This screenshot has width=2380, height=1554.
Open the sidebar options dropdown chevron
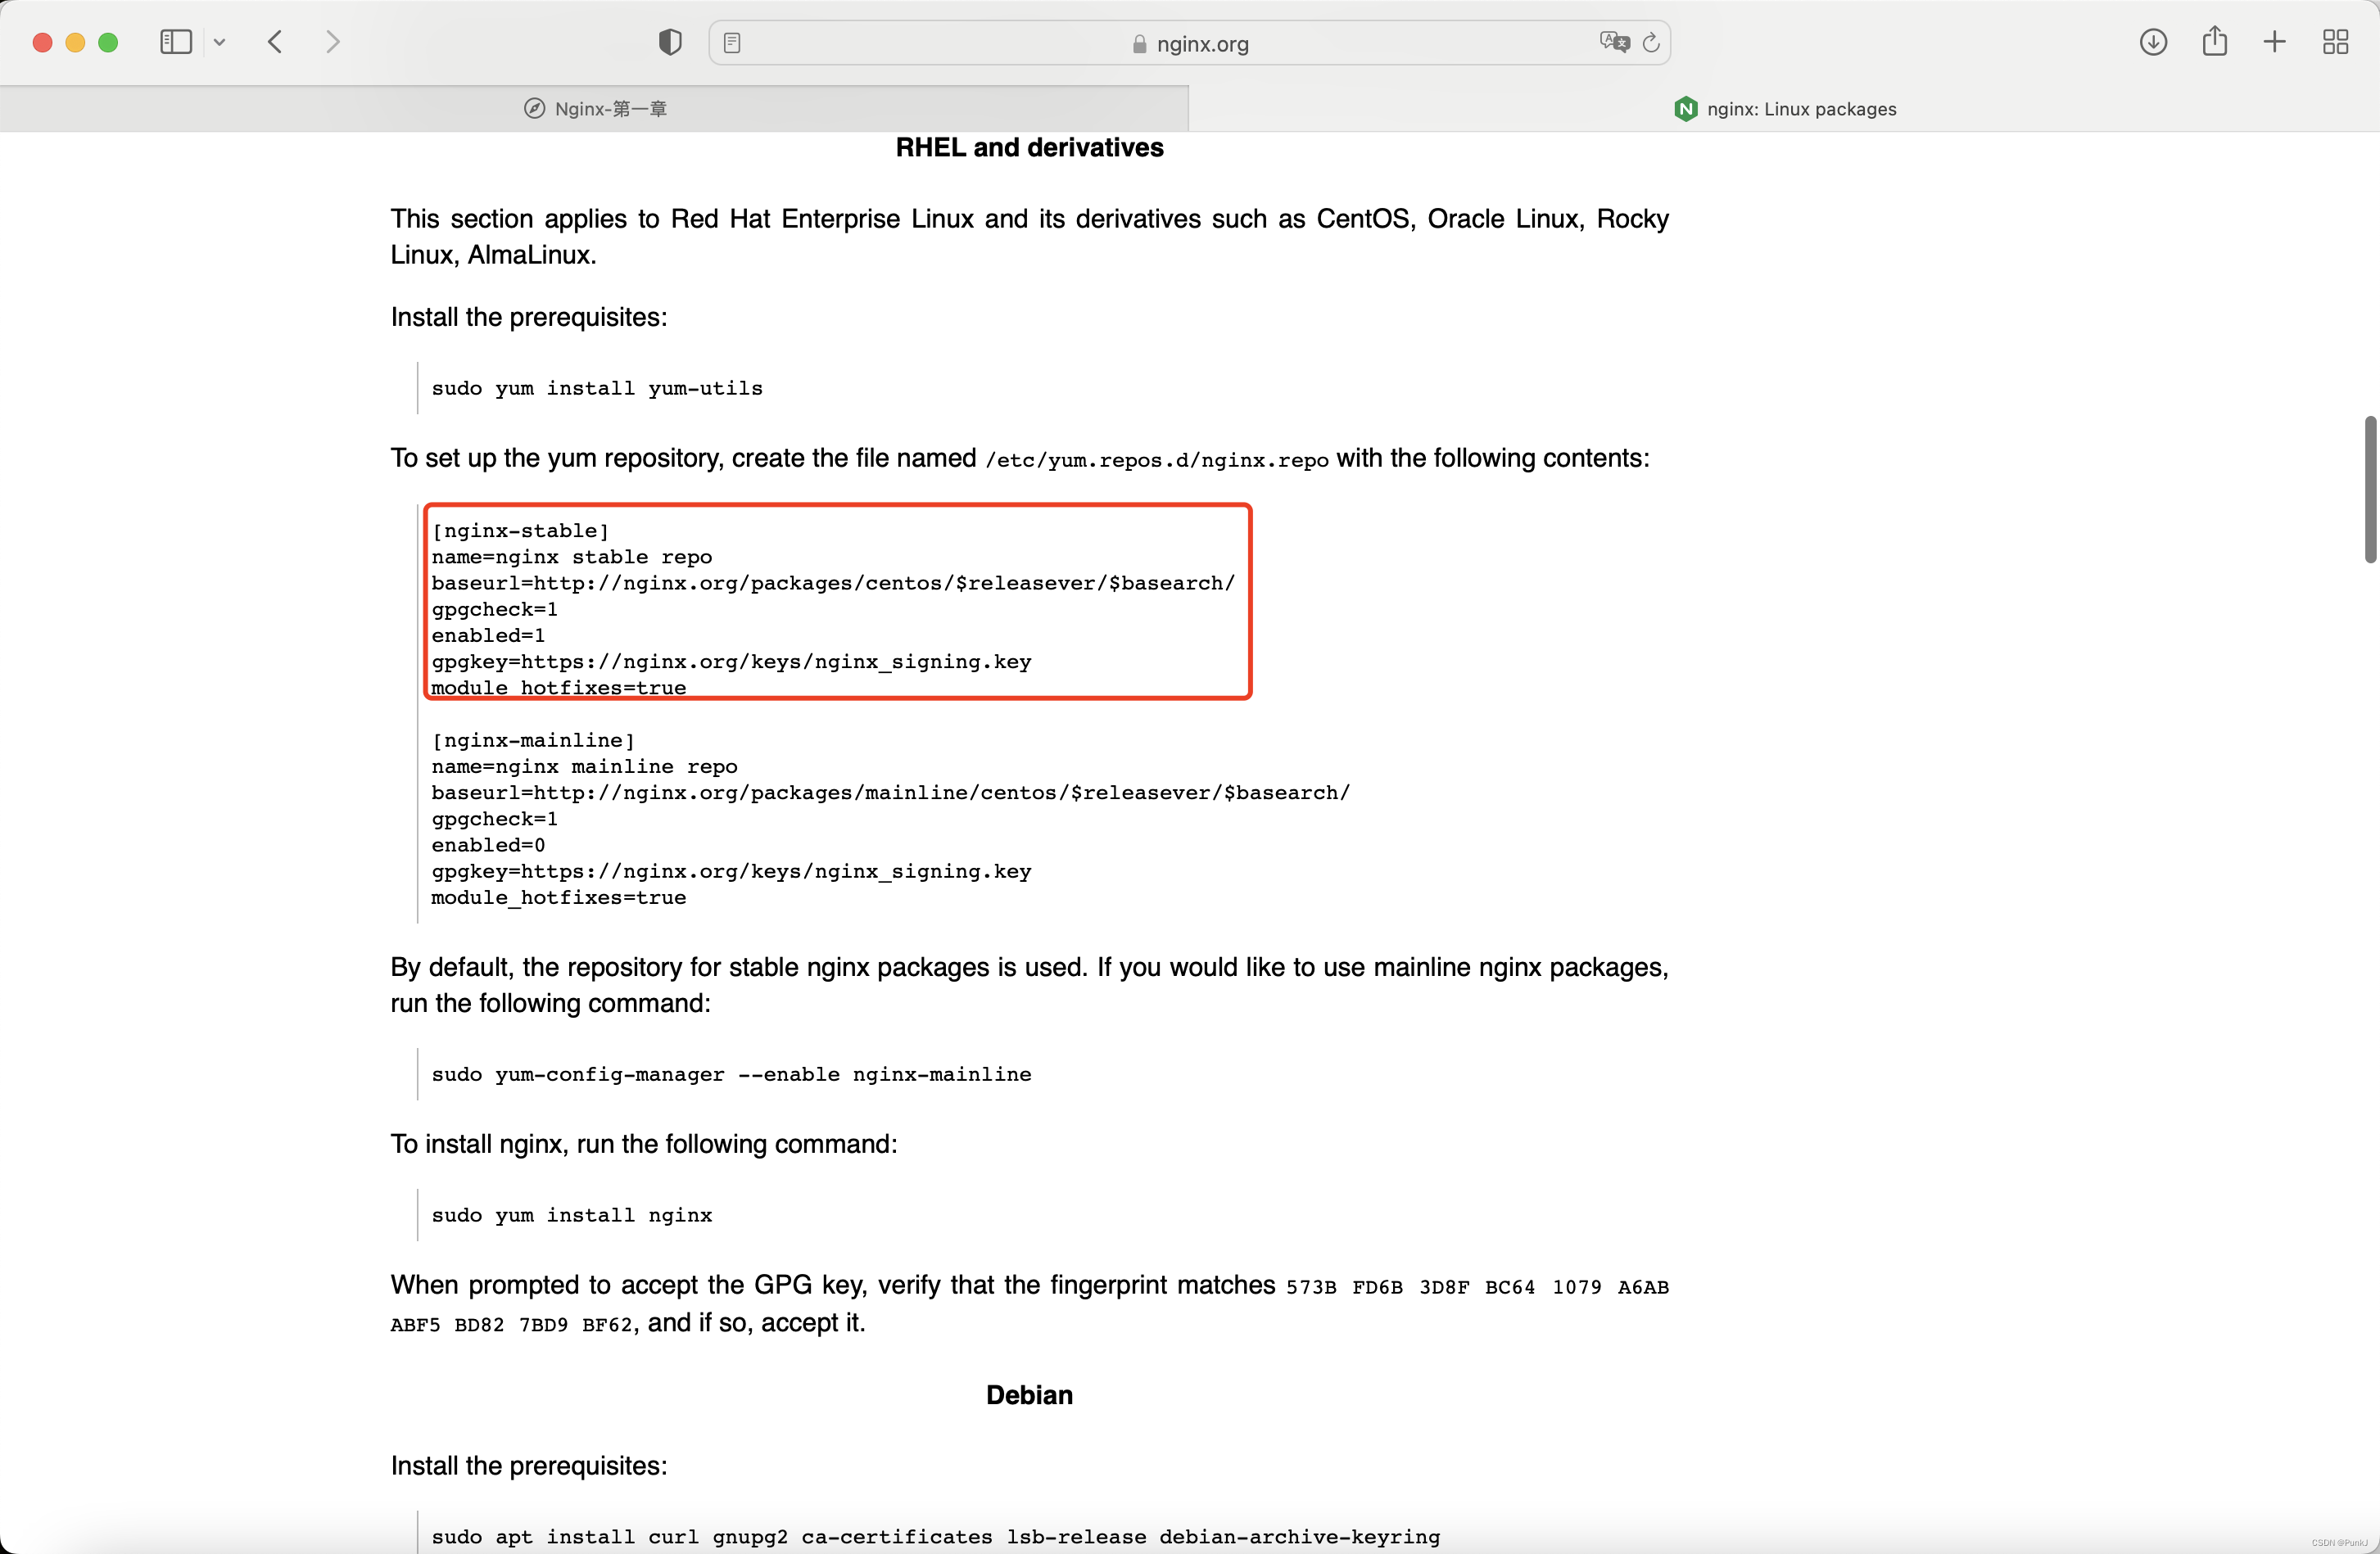click(x=220, y=42)
